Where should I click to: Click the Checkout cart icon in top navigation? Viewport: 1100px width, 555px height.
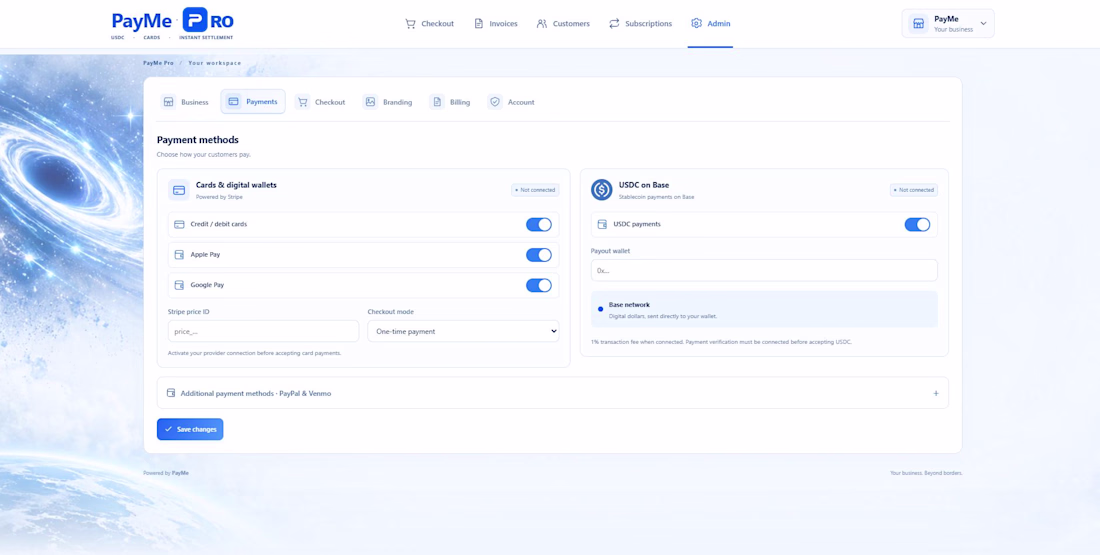pos(410,23)
